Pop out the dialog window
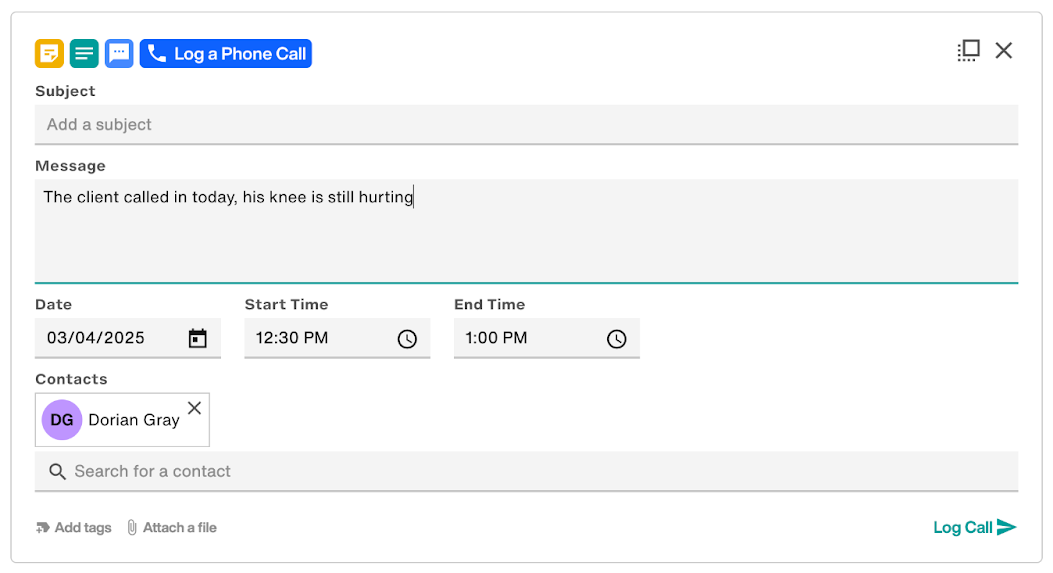The height and width of the screenshot is (573, 1053). point(968,50)
